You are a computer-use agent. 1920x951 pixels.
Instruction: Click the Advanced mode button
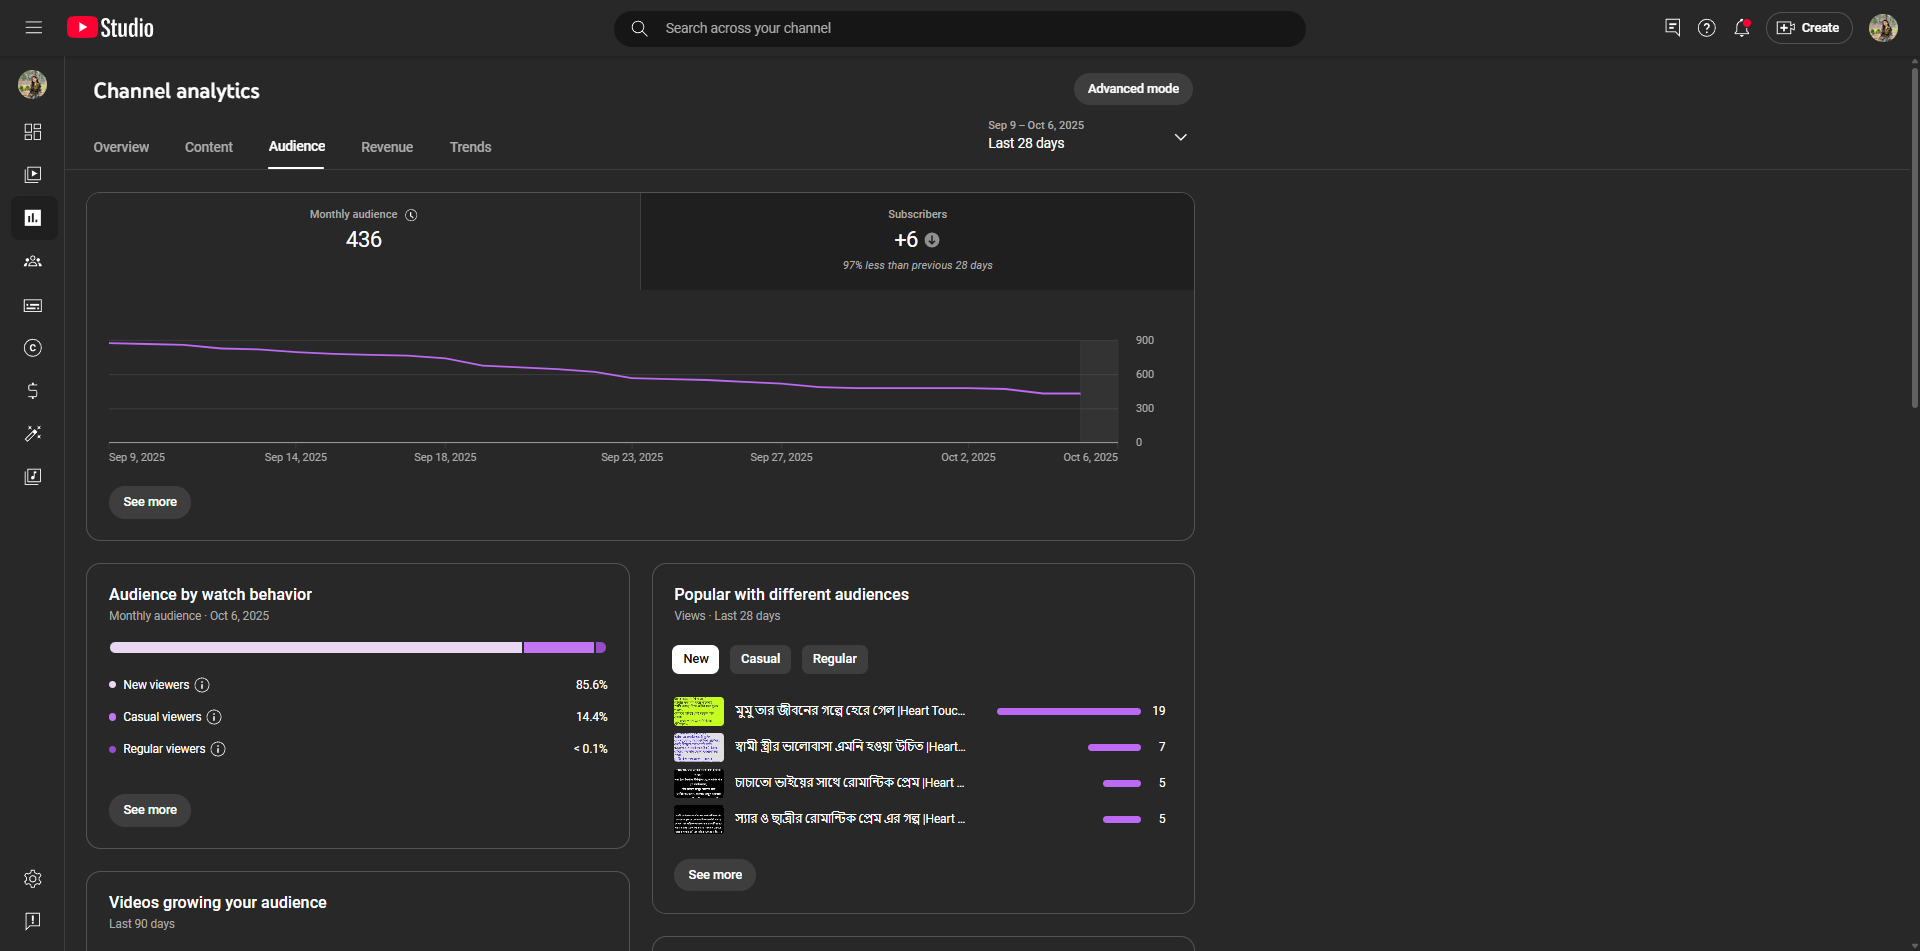[1133, 89]
